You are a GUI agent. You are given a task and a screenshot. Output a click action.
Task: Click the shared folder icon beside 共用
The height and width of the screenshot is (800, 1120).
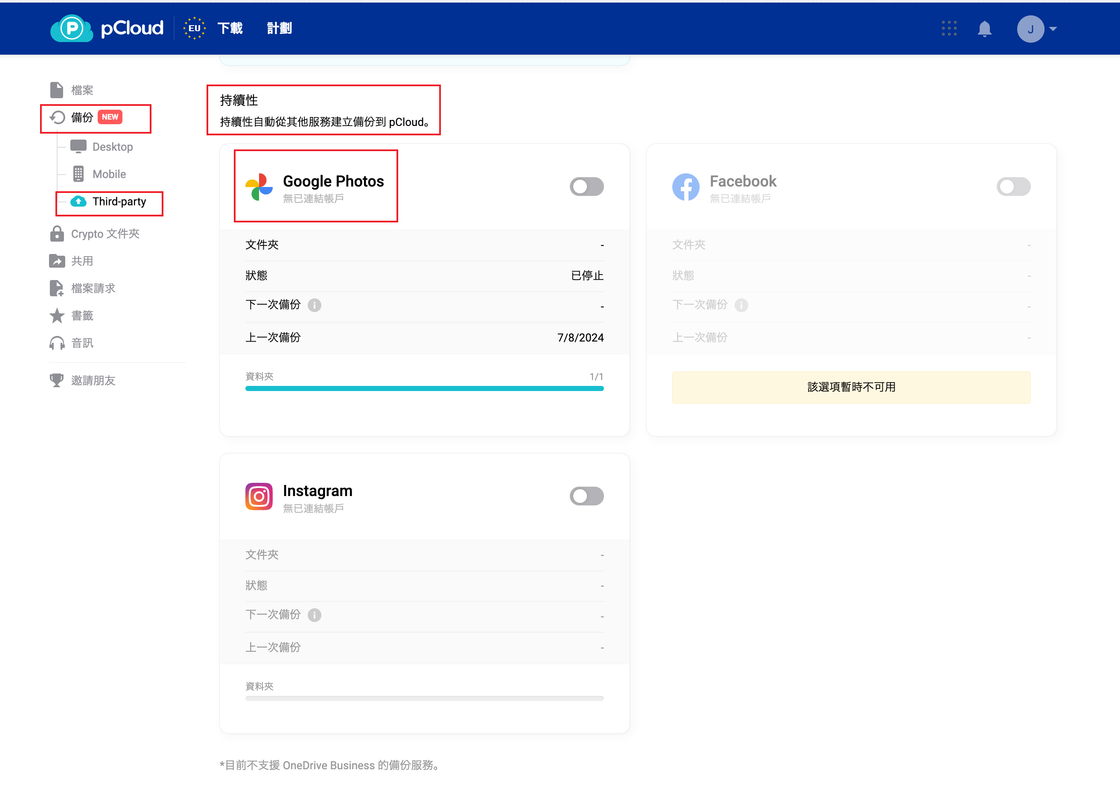(x=56, y=261)
